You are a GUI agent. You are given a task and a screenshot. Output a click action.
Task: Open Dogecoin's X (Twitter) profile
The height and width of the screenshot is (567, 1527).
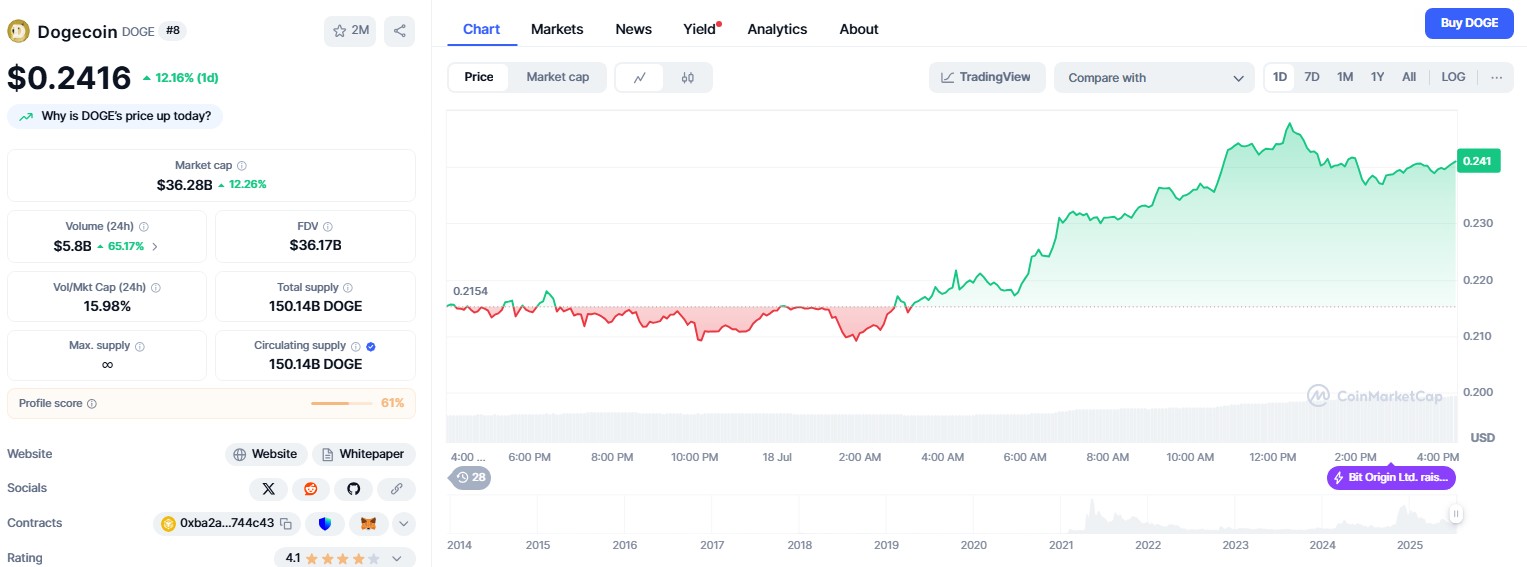tap(268, 489)
